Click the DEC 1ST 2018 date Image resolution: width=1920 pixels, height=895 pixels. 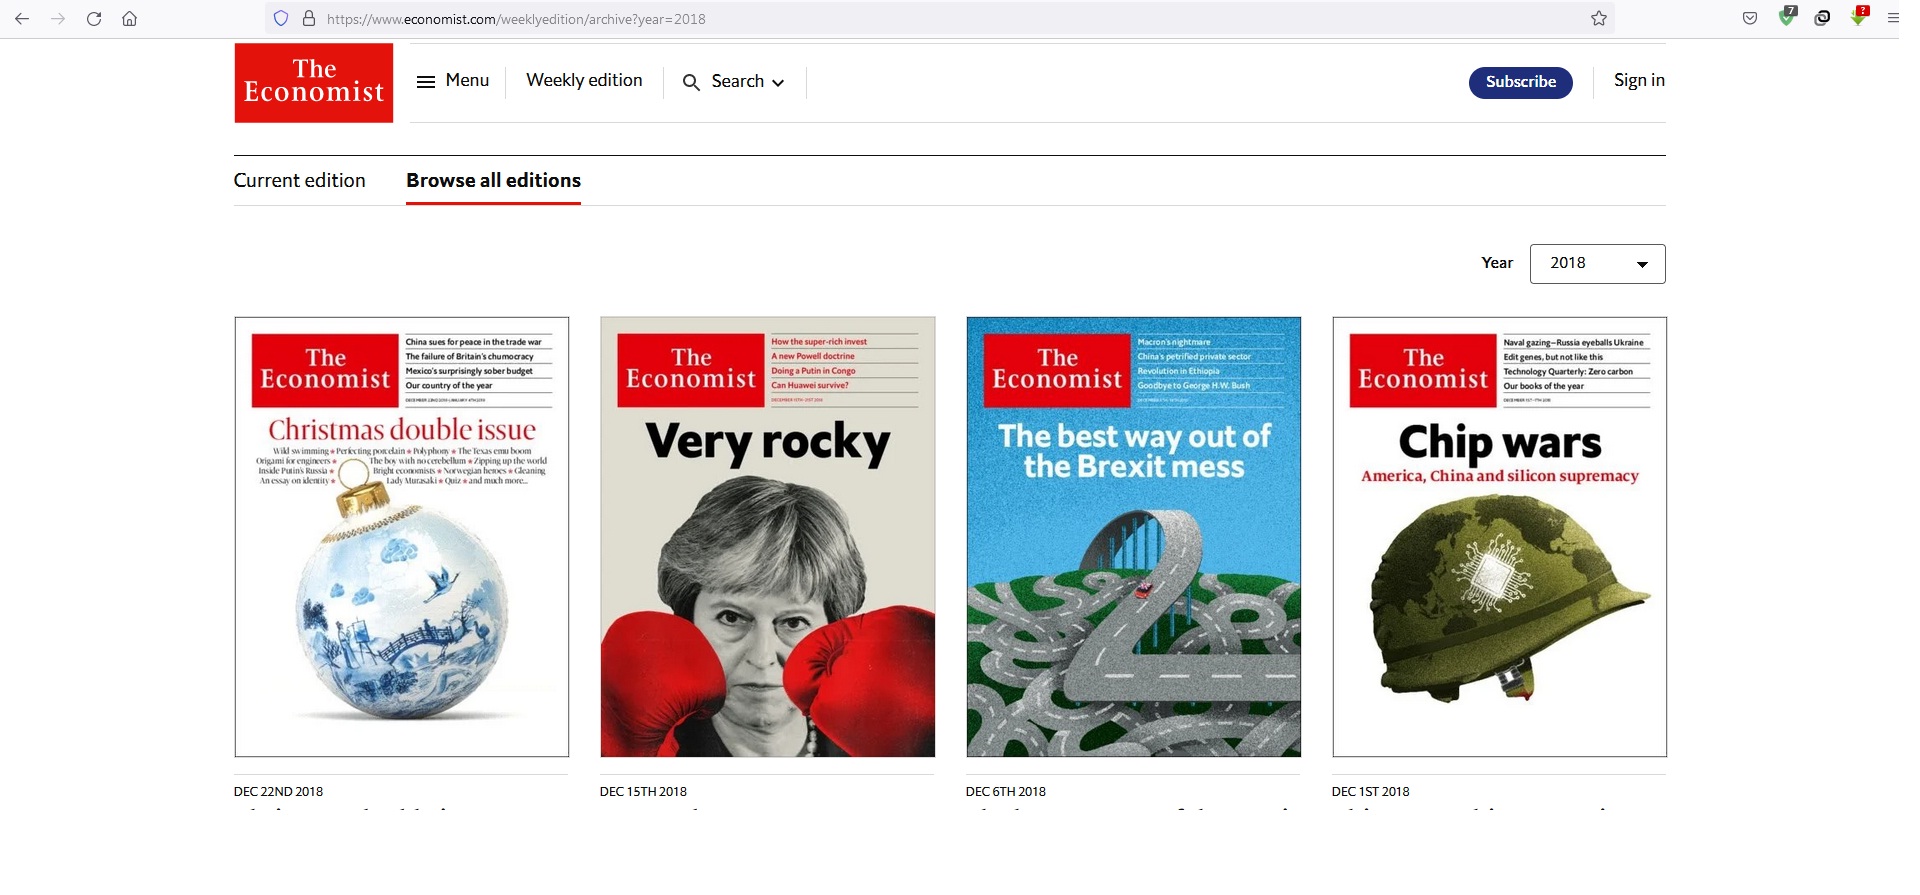pos(1371,792)
